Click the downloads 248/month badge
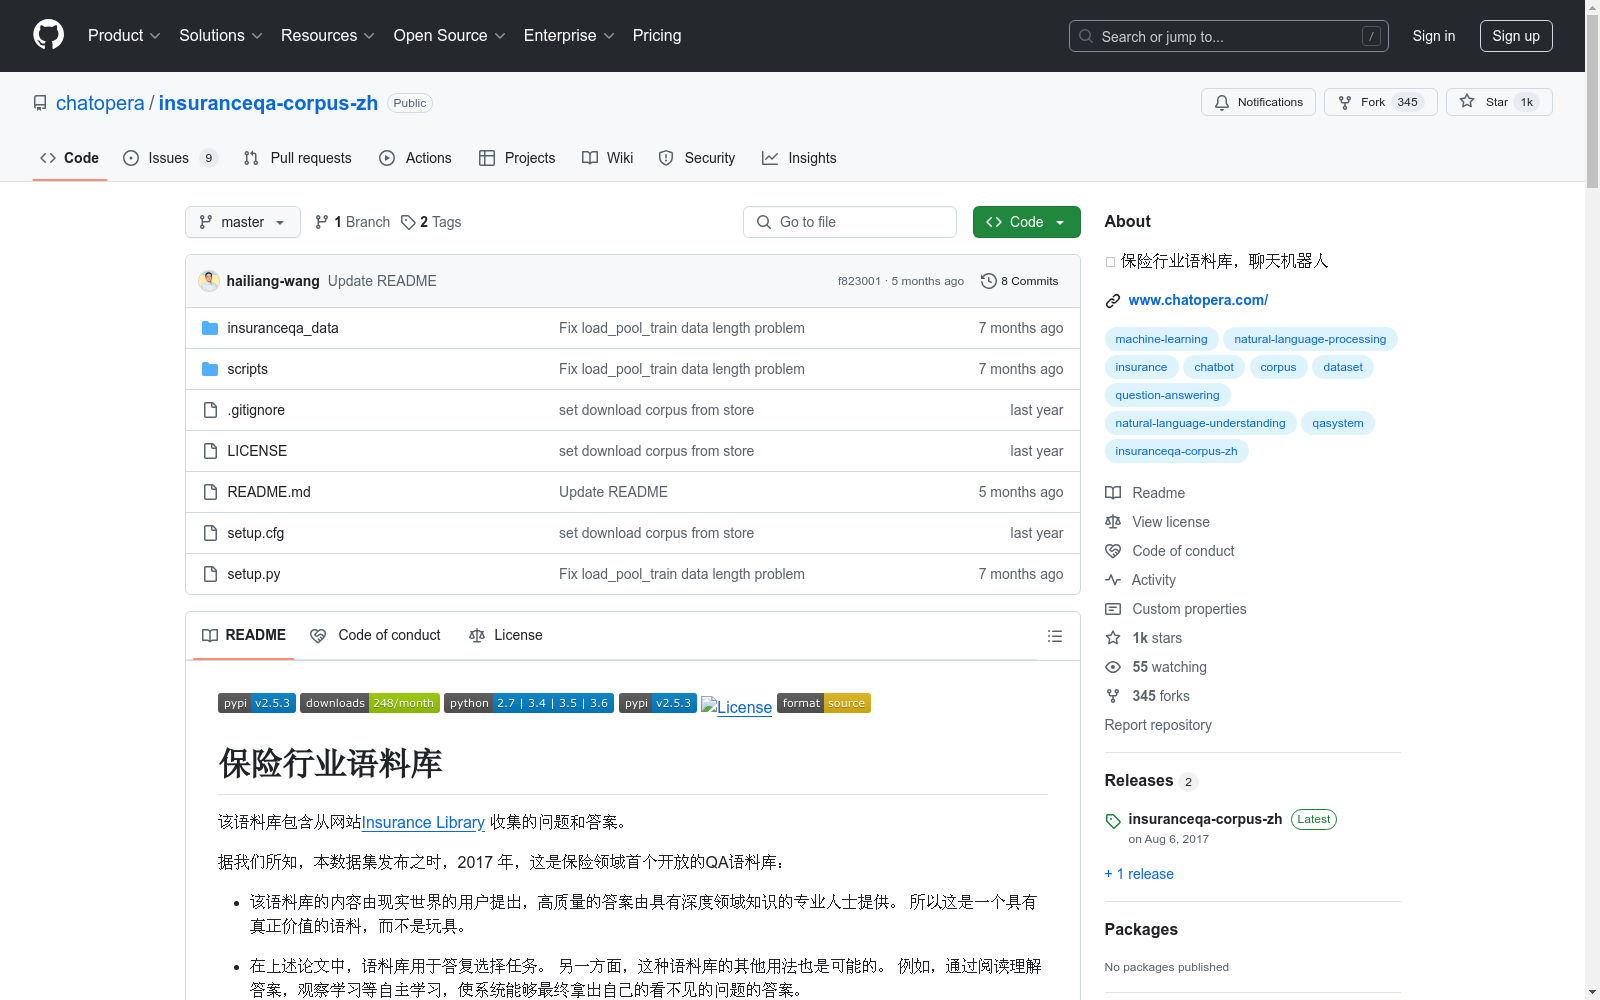The height and width of the screenshot is (1000, 1600). (x=370, y=703)
